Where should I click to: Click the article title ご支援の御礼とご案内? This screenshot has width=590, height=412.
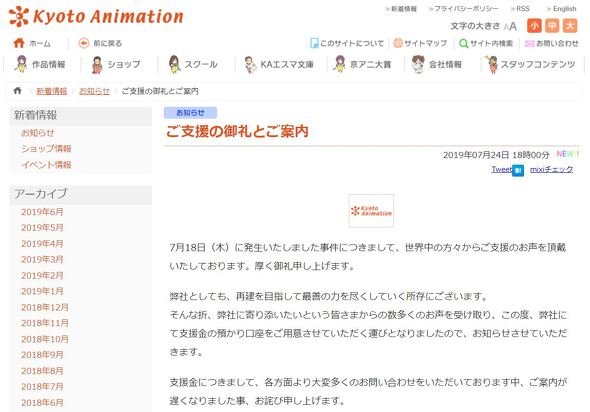[237, 131]
